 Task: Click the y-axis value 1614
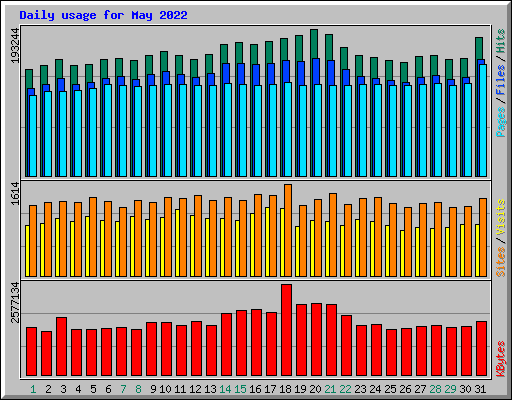pyautogui.click(x=15, y=193)
